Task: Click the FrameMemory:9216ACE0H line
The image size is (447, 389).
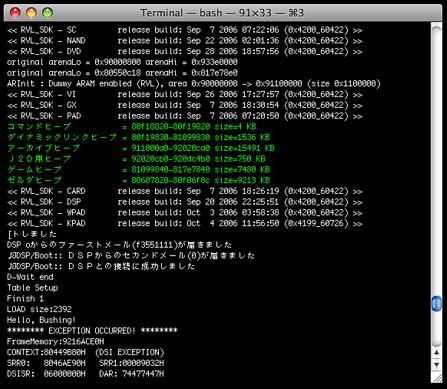Action: coord(55,341)
